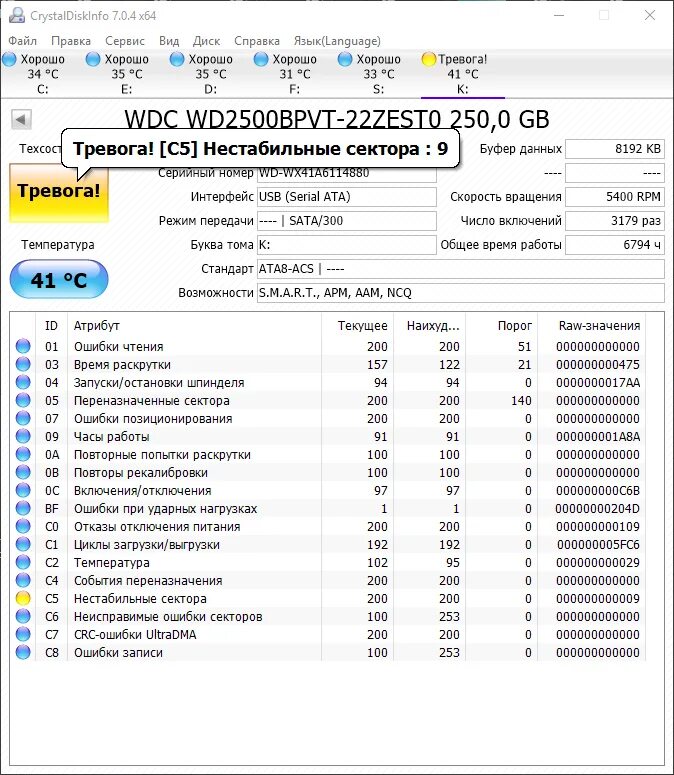Click status orb for attribute 04 Запуски/остановки шпинделя
The height and width of the screenshot is (775, 674).
pyautogui.click(x=23, y=382)
